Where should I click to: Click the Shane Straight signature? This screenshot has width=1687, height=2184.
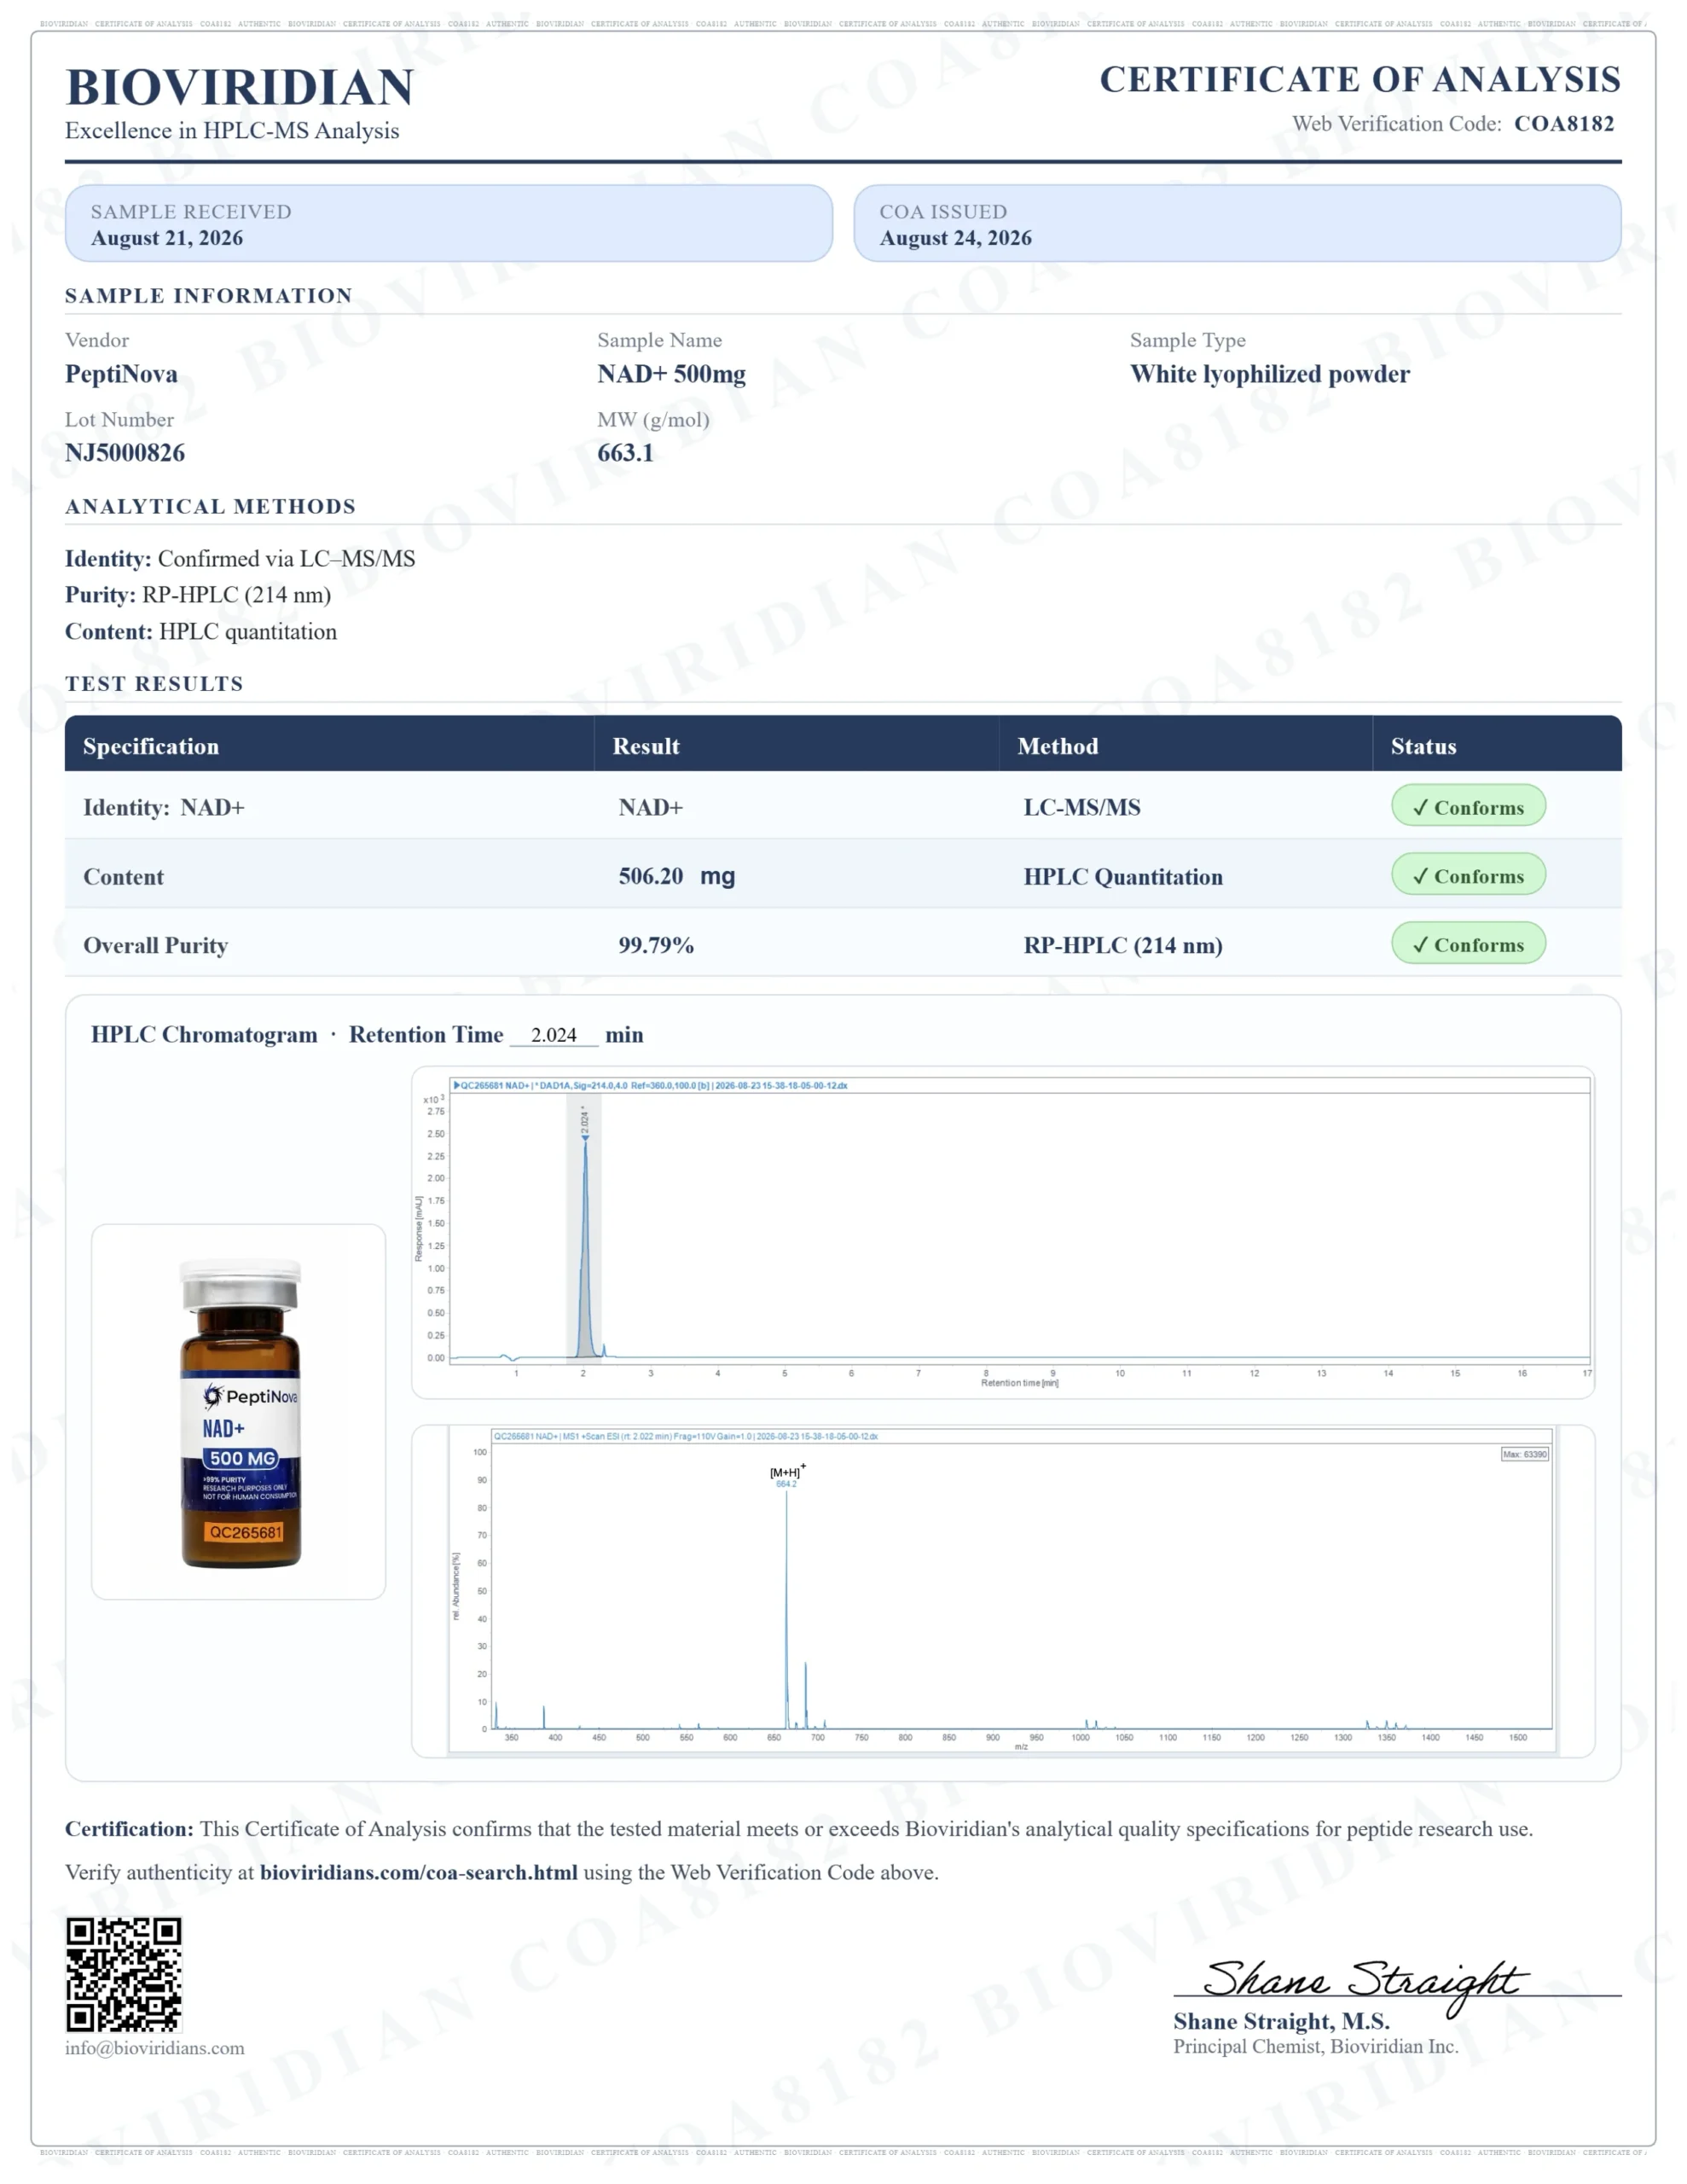[1365, 1983]
